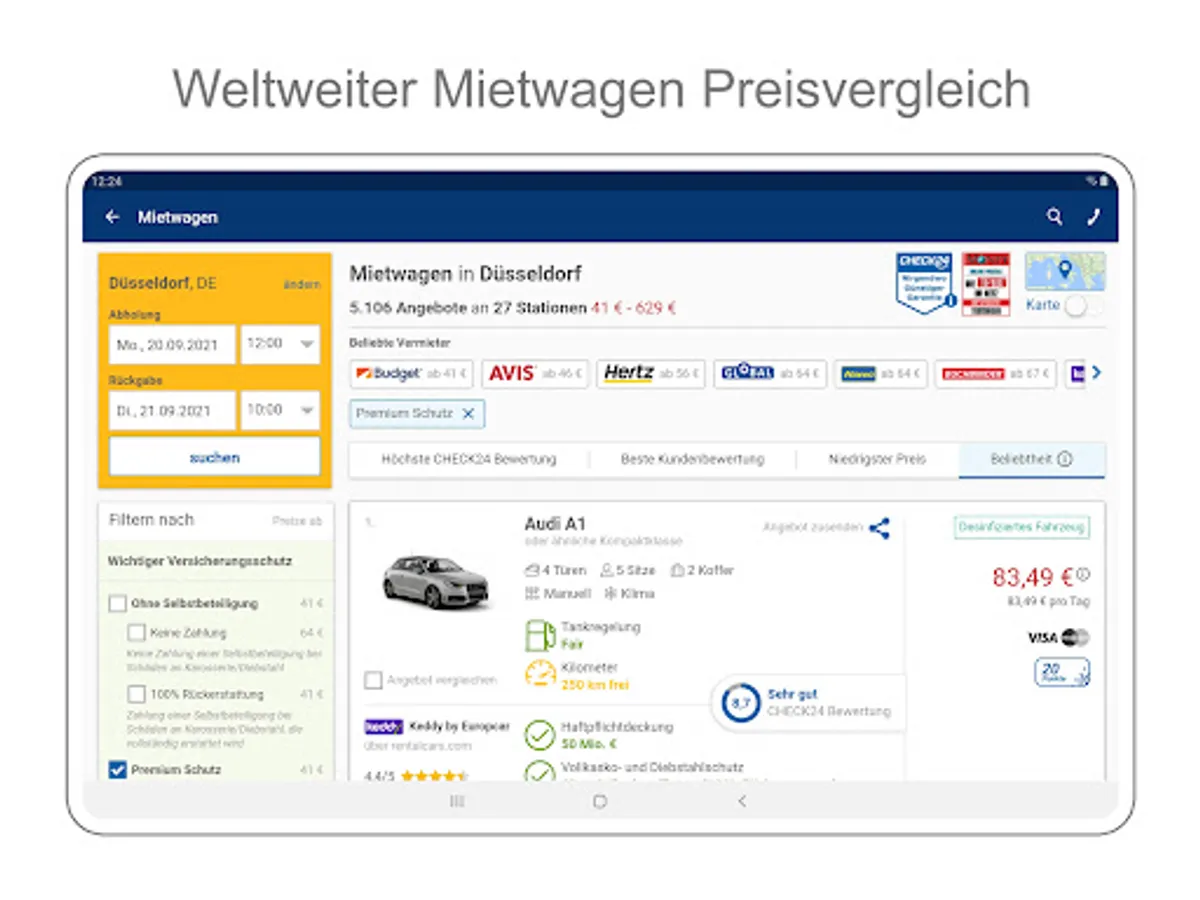
Task: Open pickup date field Mo., 20.09.2021
Action: click(x=172, y=344)
